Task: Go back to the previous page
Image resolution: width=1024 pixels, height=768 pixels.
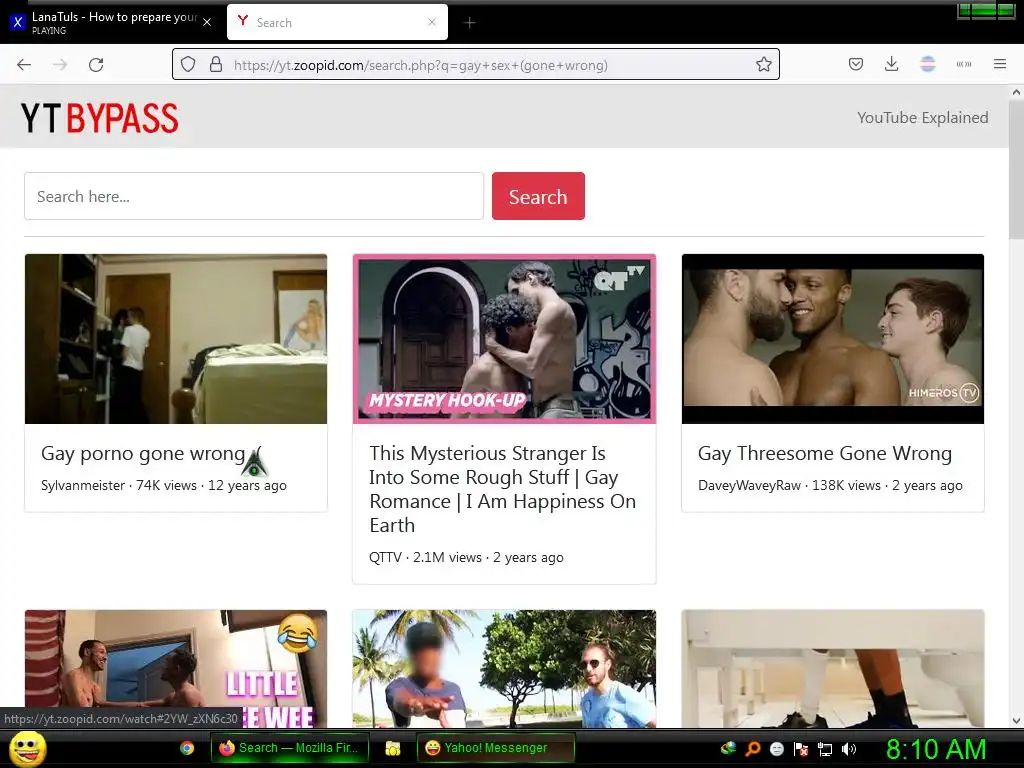Action: pyautogui.click(x=24, y=65)
